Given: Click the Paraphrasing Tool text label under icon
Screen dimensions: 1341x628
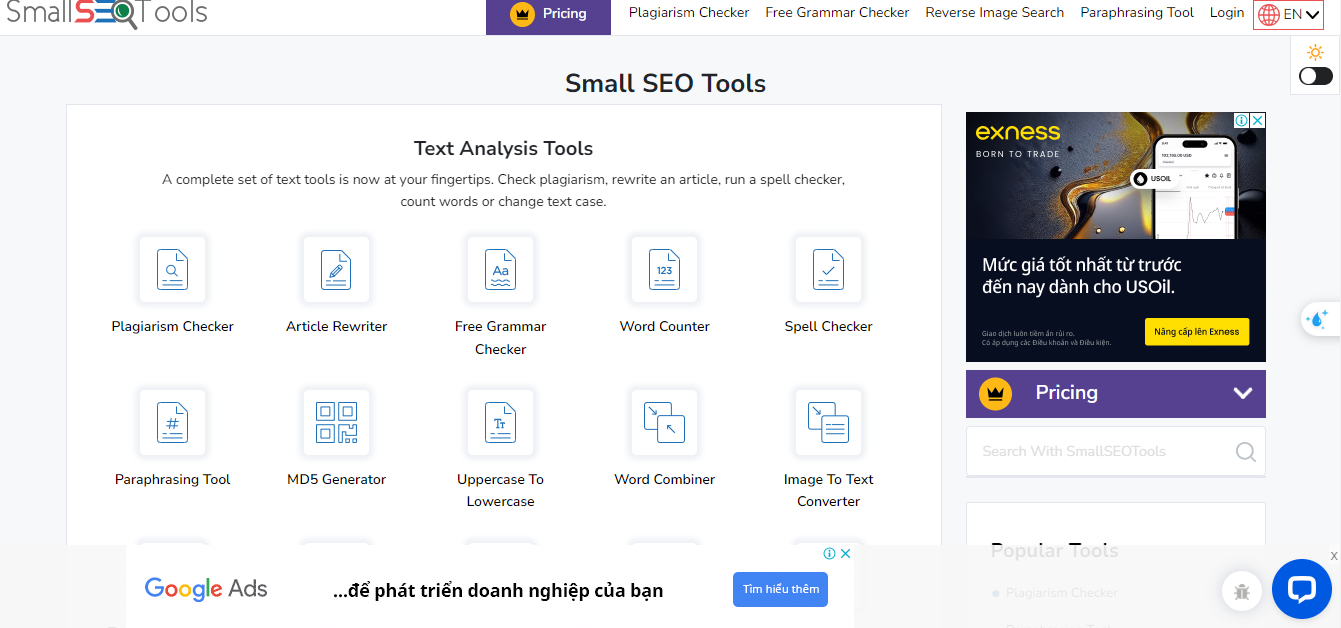Looking at the screenshot, I should pyautogui.click(x=172, y=480).
